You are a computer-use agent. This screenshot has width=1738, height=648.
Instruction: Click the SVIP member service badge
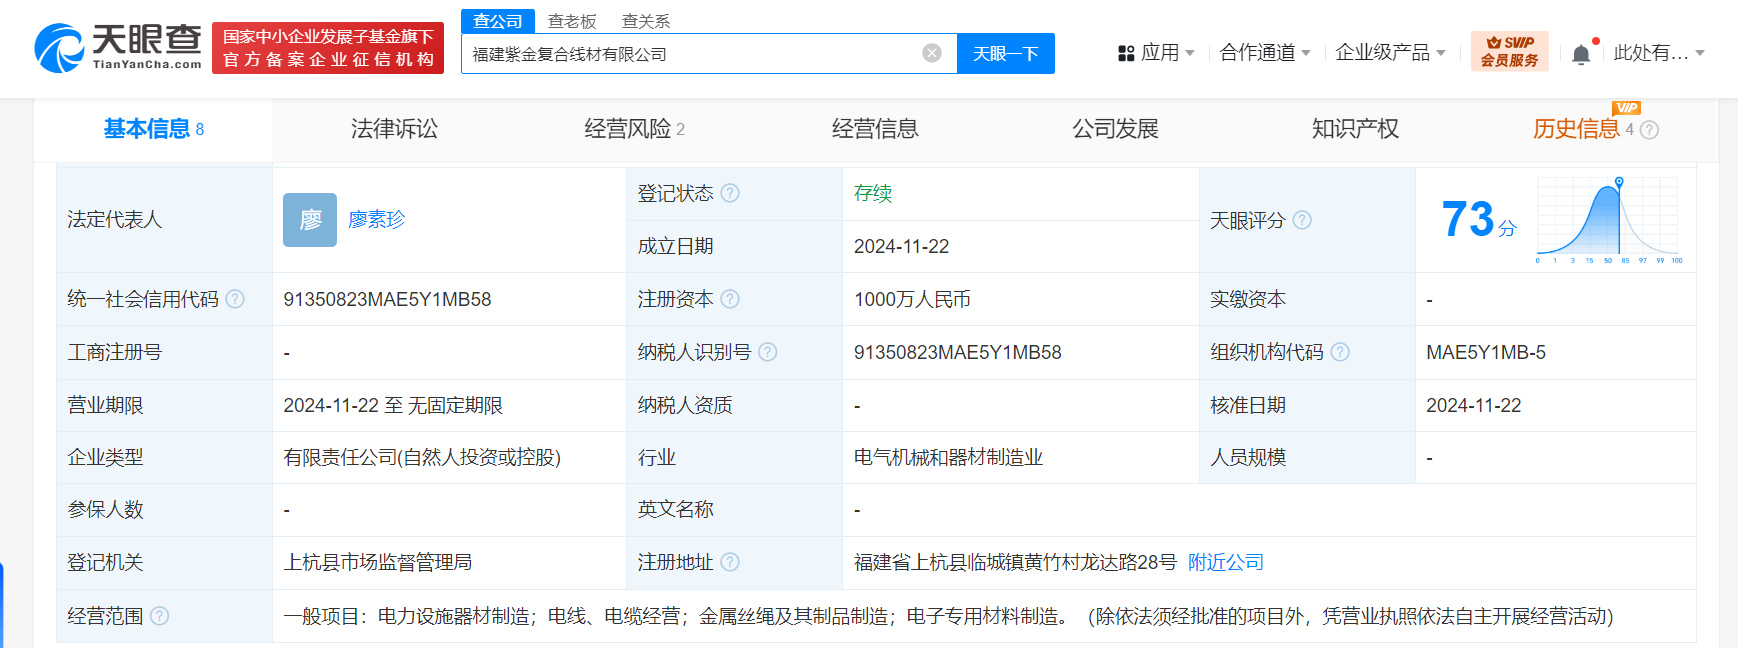(1509, 51)
